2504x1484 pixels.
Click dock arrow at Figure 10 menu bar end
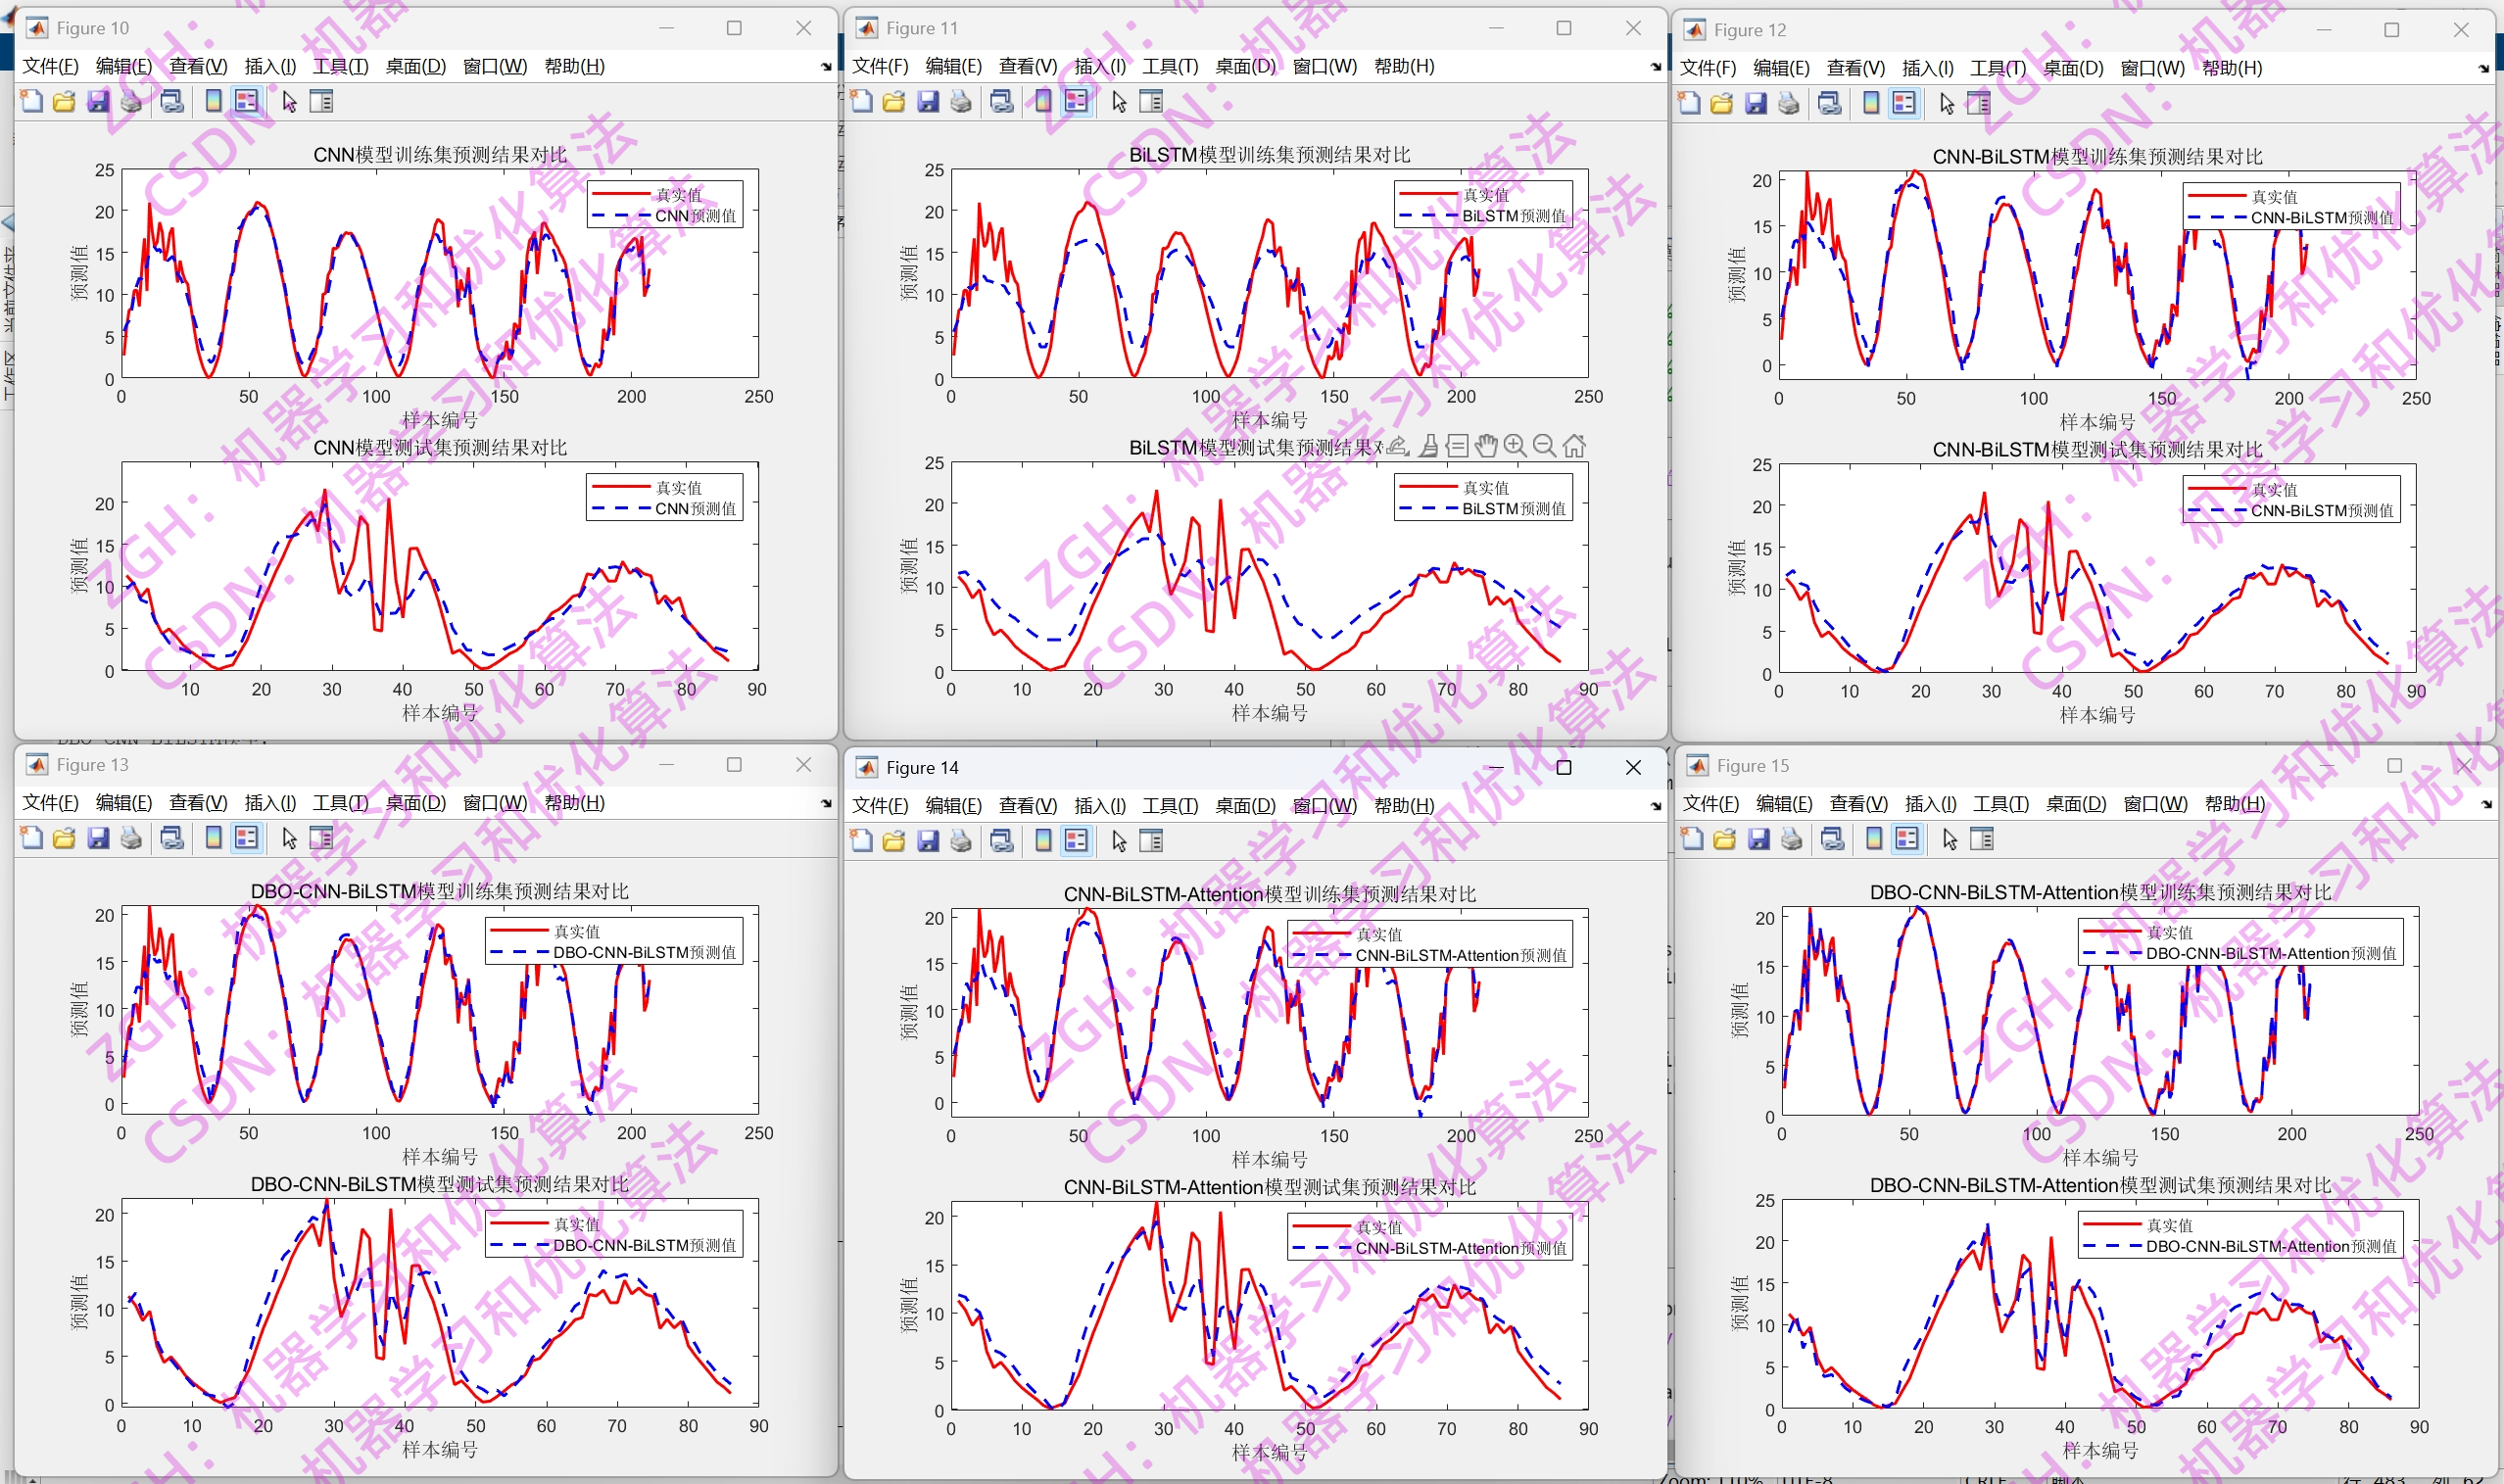tap(826, 67)
